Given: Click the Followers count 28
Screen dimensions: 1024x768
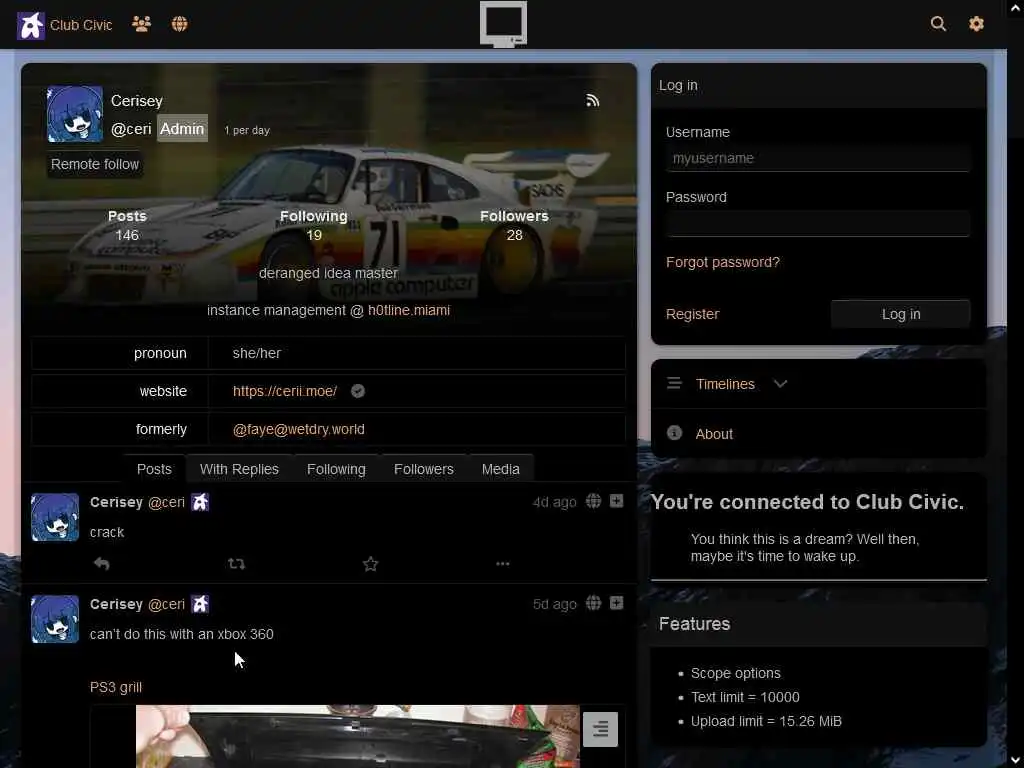Looking at the screenshot, I should click(515, 235).
